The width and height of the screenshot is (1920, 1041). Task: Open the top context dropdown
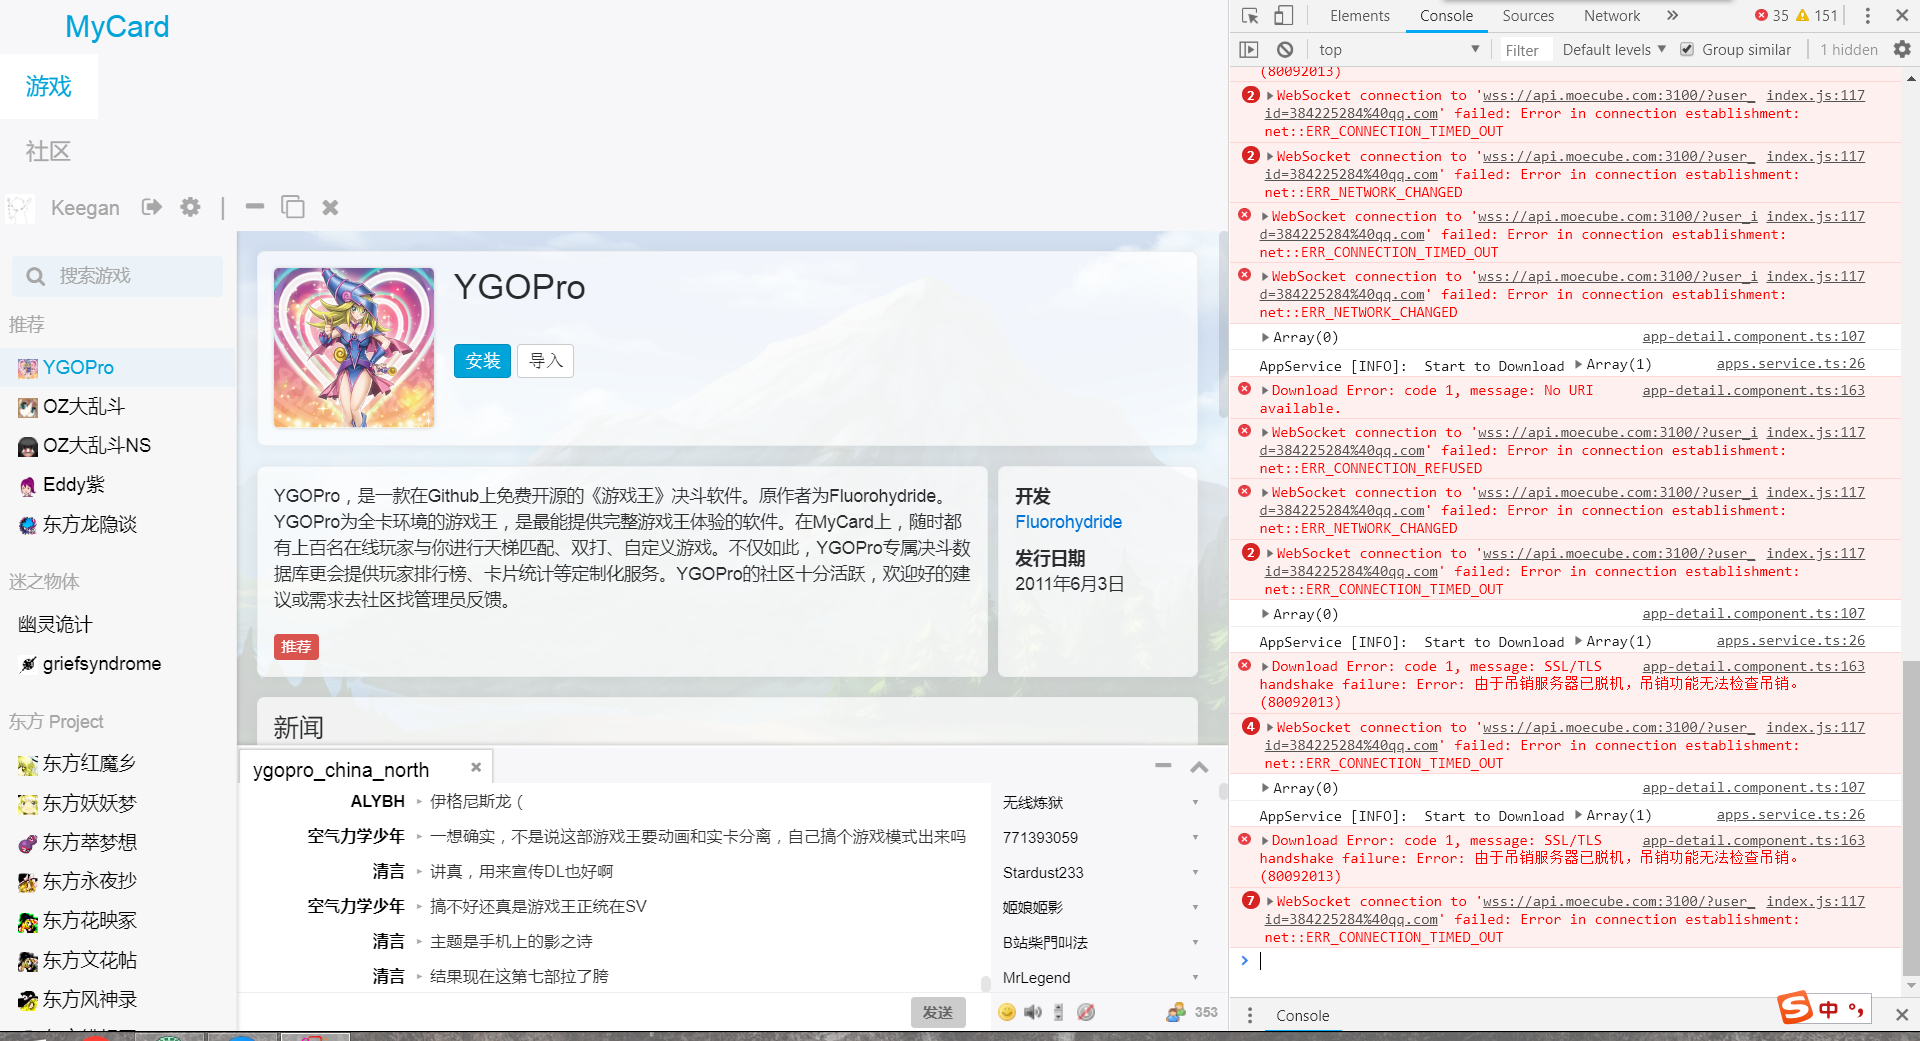[1399, 50]
